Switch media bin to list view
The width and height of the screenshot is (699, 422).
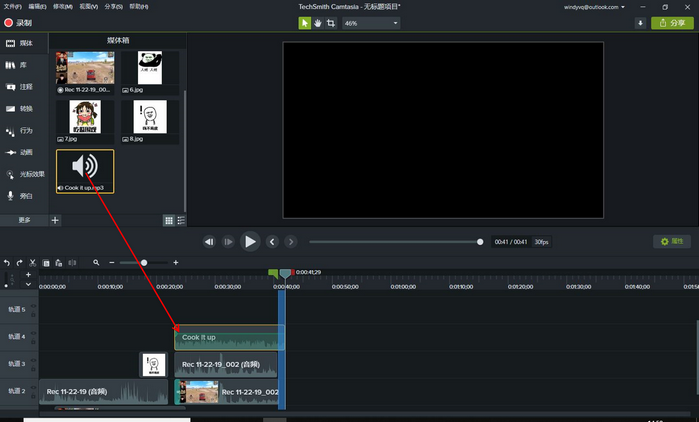180,220
